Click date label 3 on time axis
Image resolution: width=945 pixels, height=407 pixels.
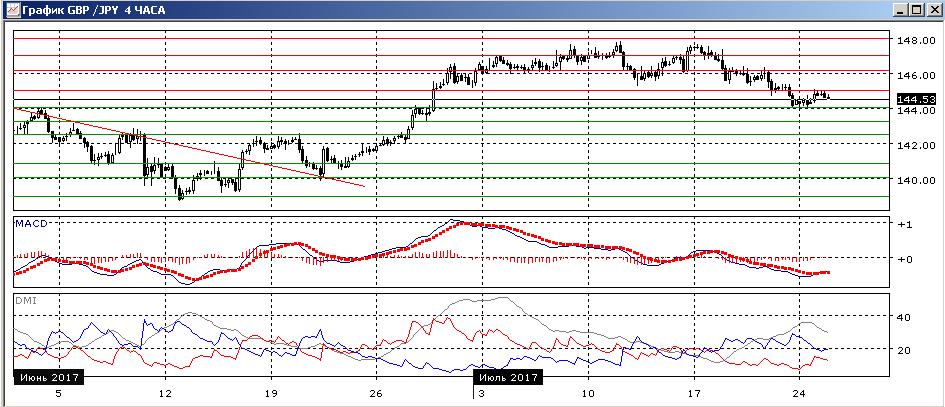481,394
